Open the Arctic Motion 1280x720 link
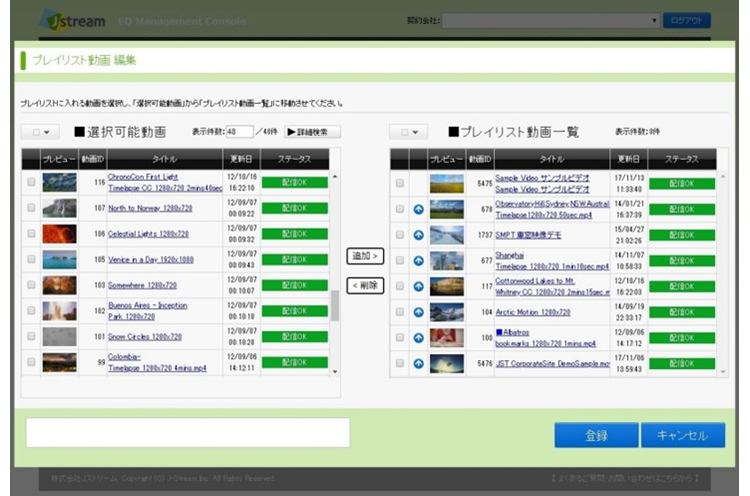The image size is (750, 496). (x=533, y=312)
